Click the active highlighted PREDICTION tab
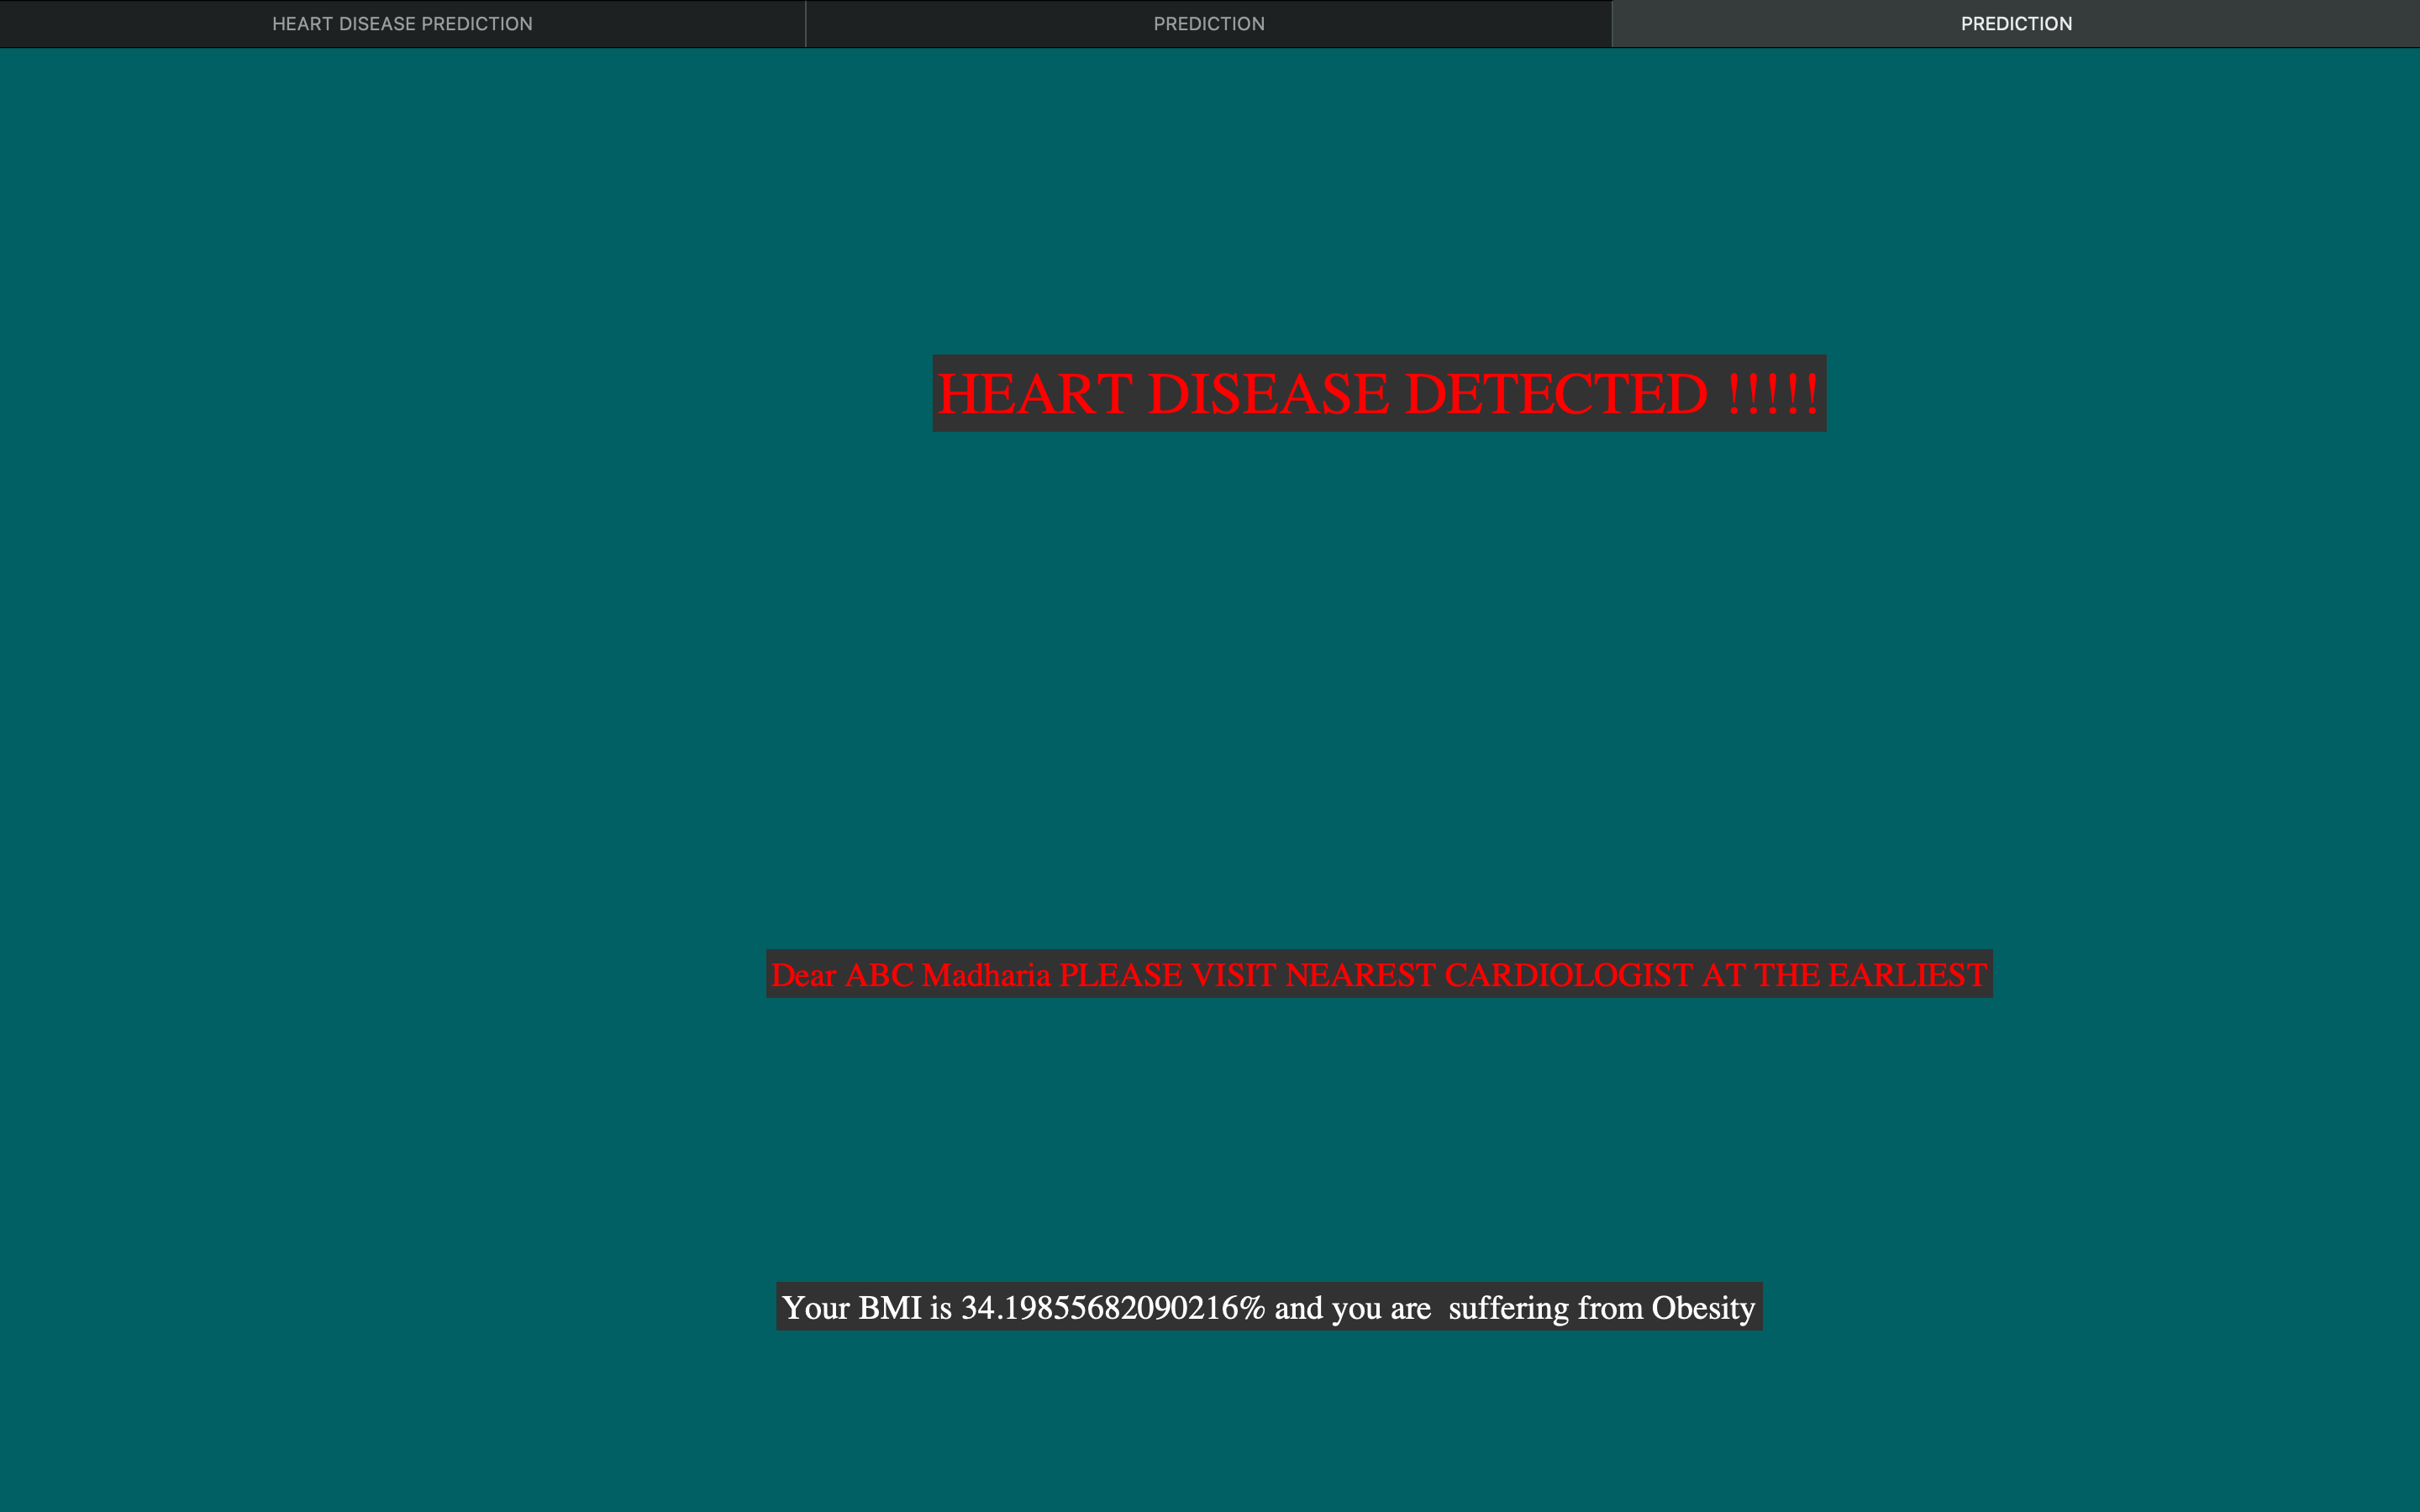 click(2016, 23)
